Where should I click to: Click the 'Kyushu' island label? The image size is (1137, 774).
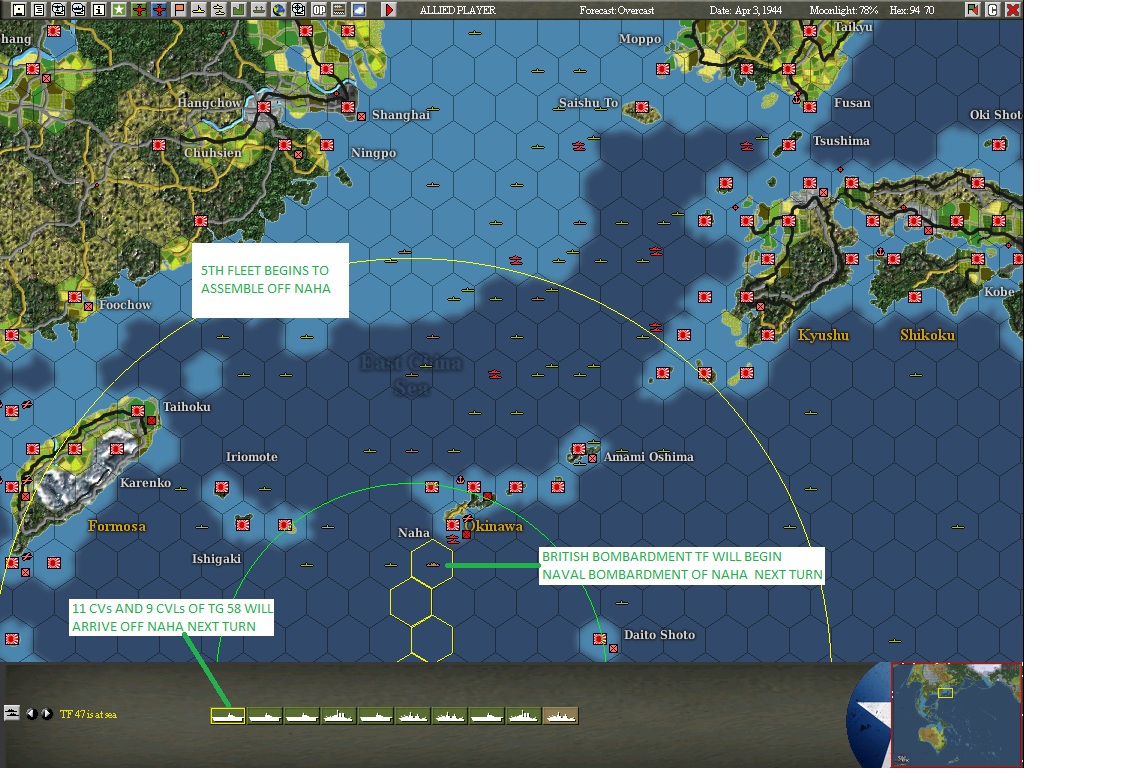[x=823, y=334]
